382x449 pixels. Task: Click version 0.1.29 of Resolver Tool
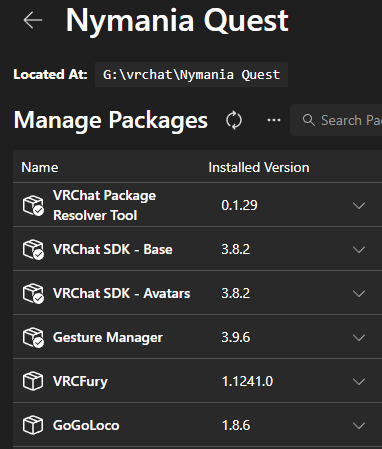pyautogui.click(x=239, y=205)
